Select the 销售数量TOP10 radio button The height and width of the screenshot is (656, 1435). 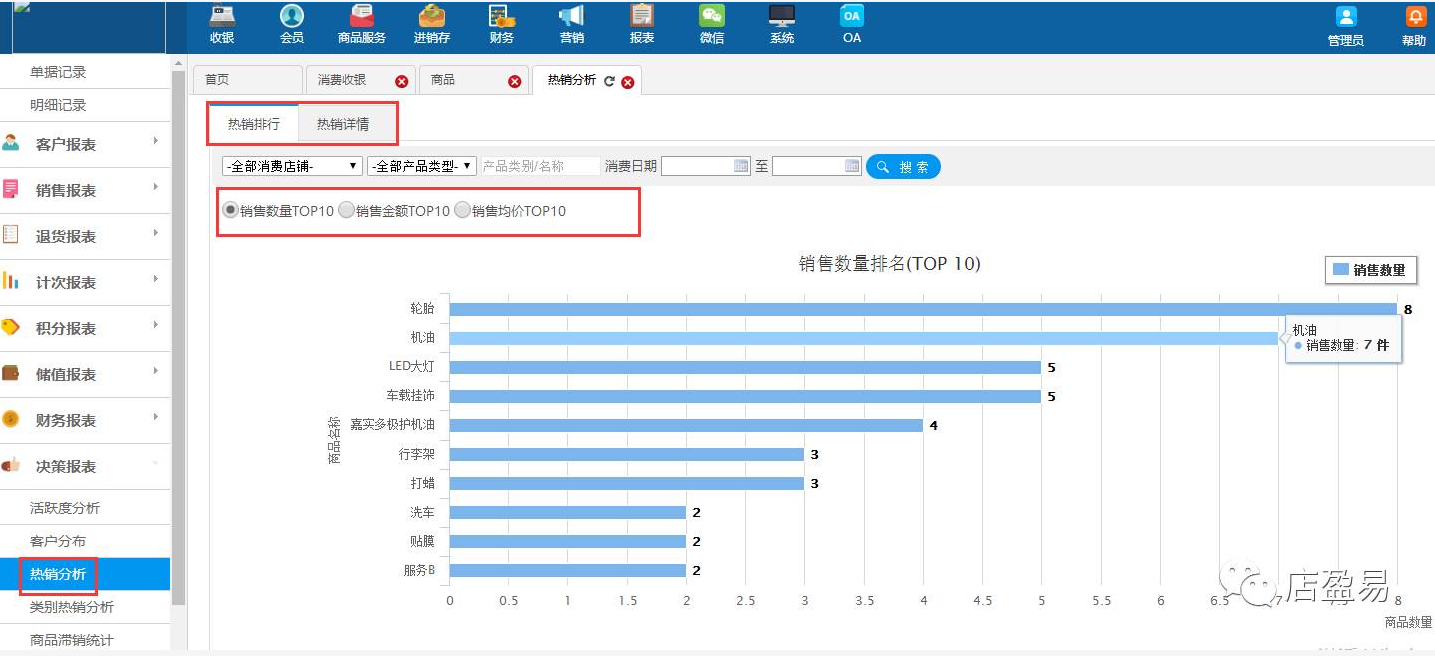coord(230,211)
